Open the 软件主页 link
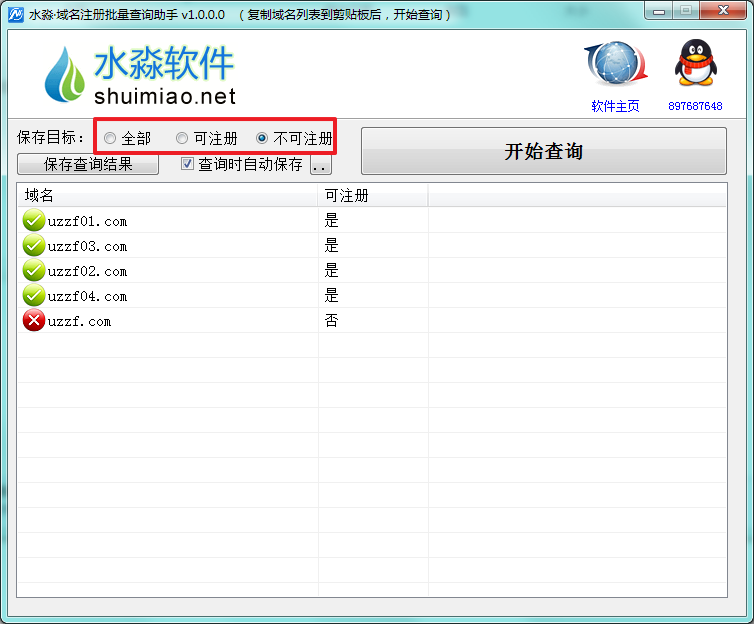 [616, 106]
